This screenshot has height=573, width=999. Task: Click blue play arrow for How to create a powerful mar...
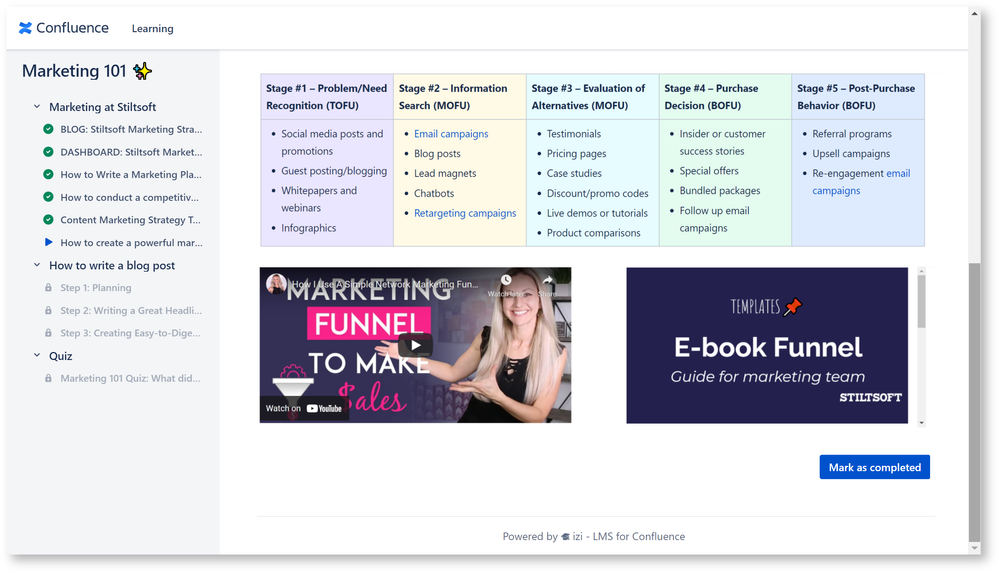click(48, 242)
